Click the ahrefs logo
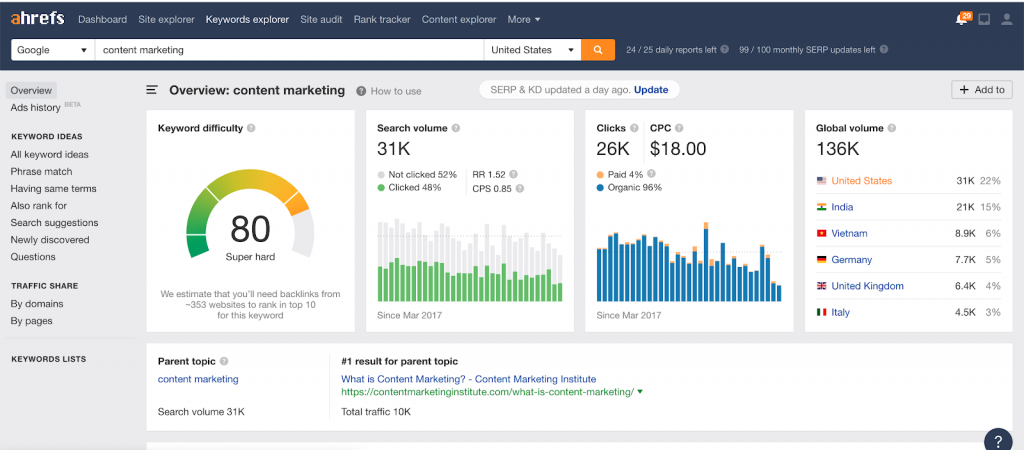 point(37,18)
